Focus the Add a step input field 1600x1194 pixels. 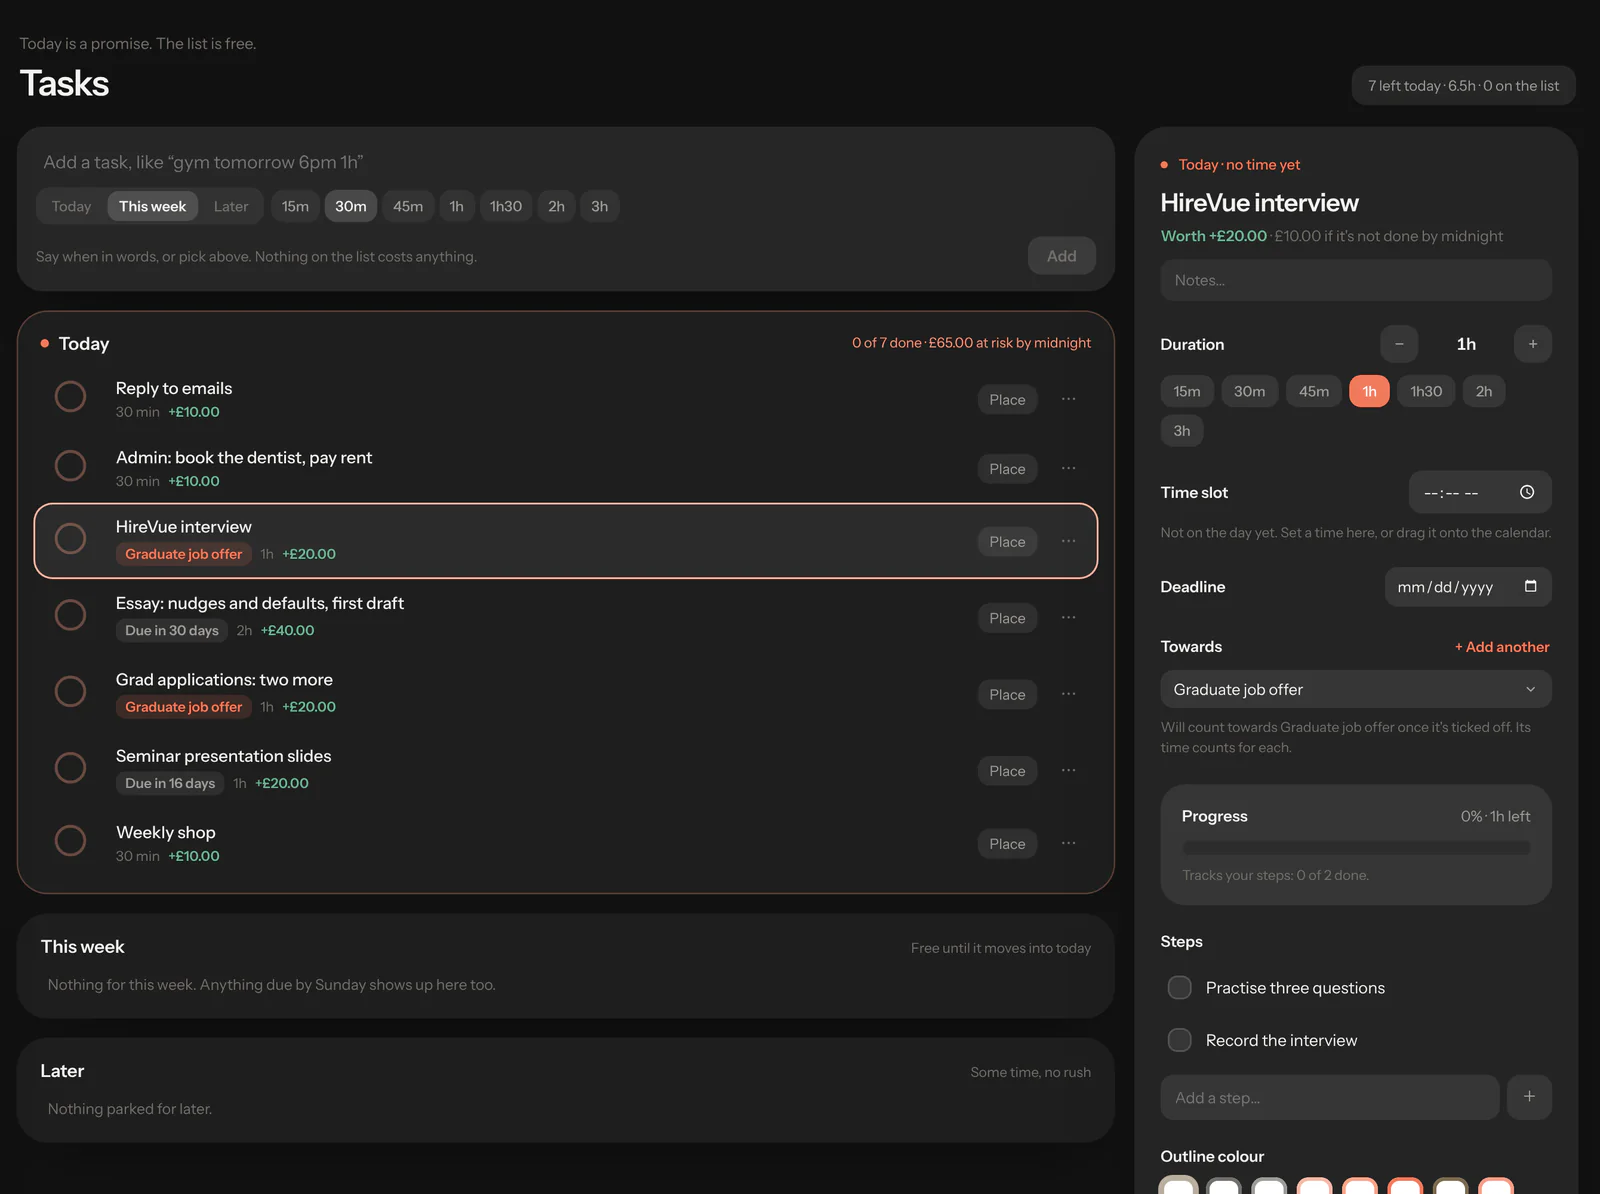tap(1330, 1097)
